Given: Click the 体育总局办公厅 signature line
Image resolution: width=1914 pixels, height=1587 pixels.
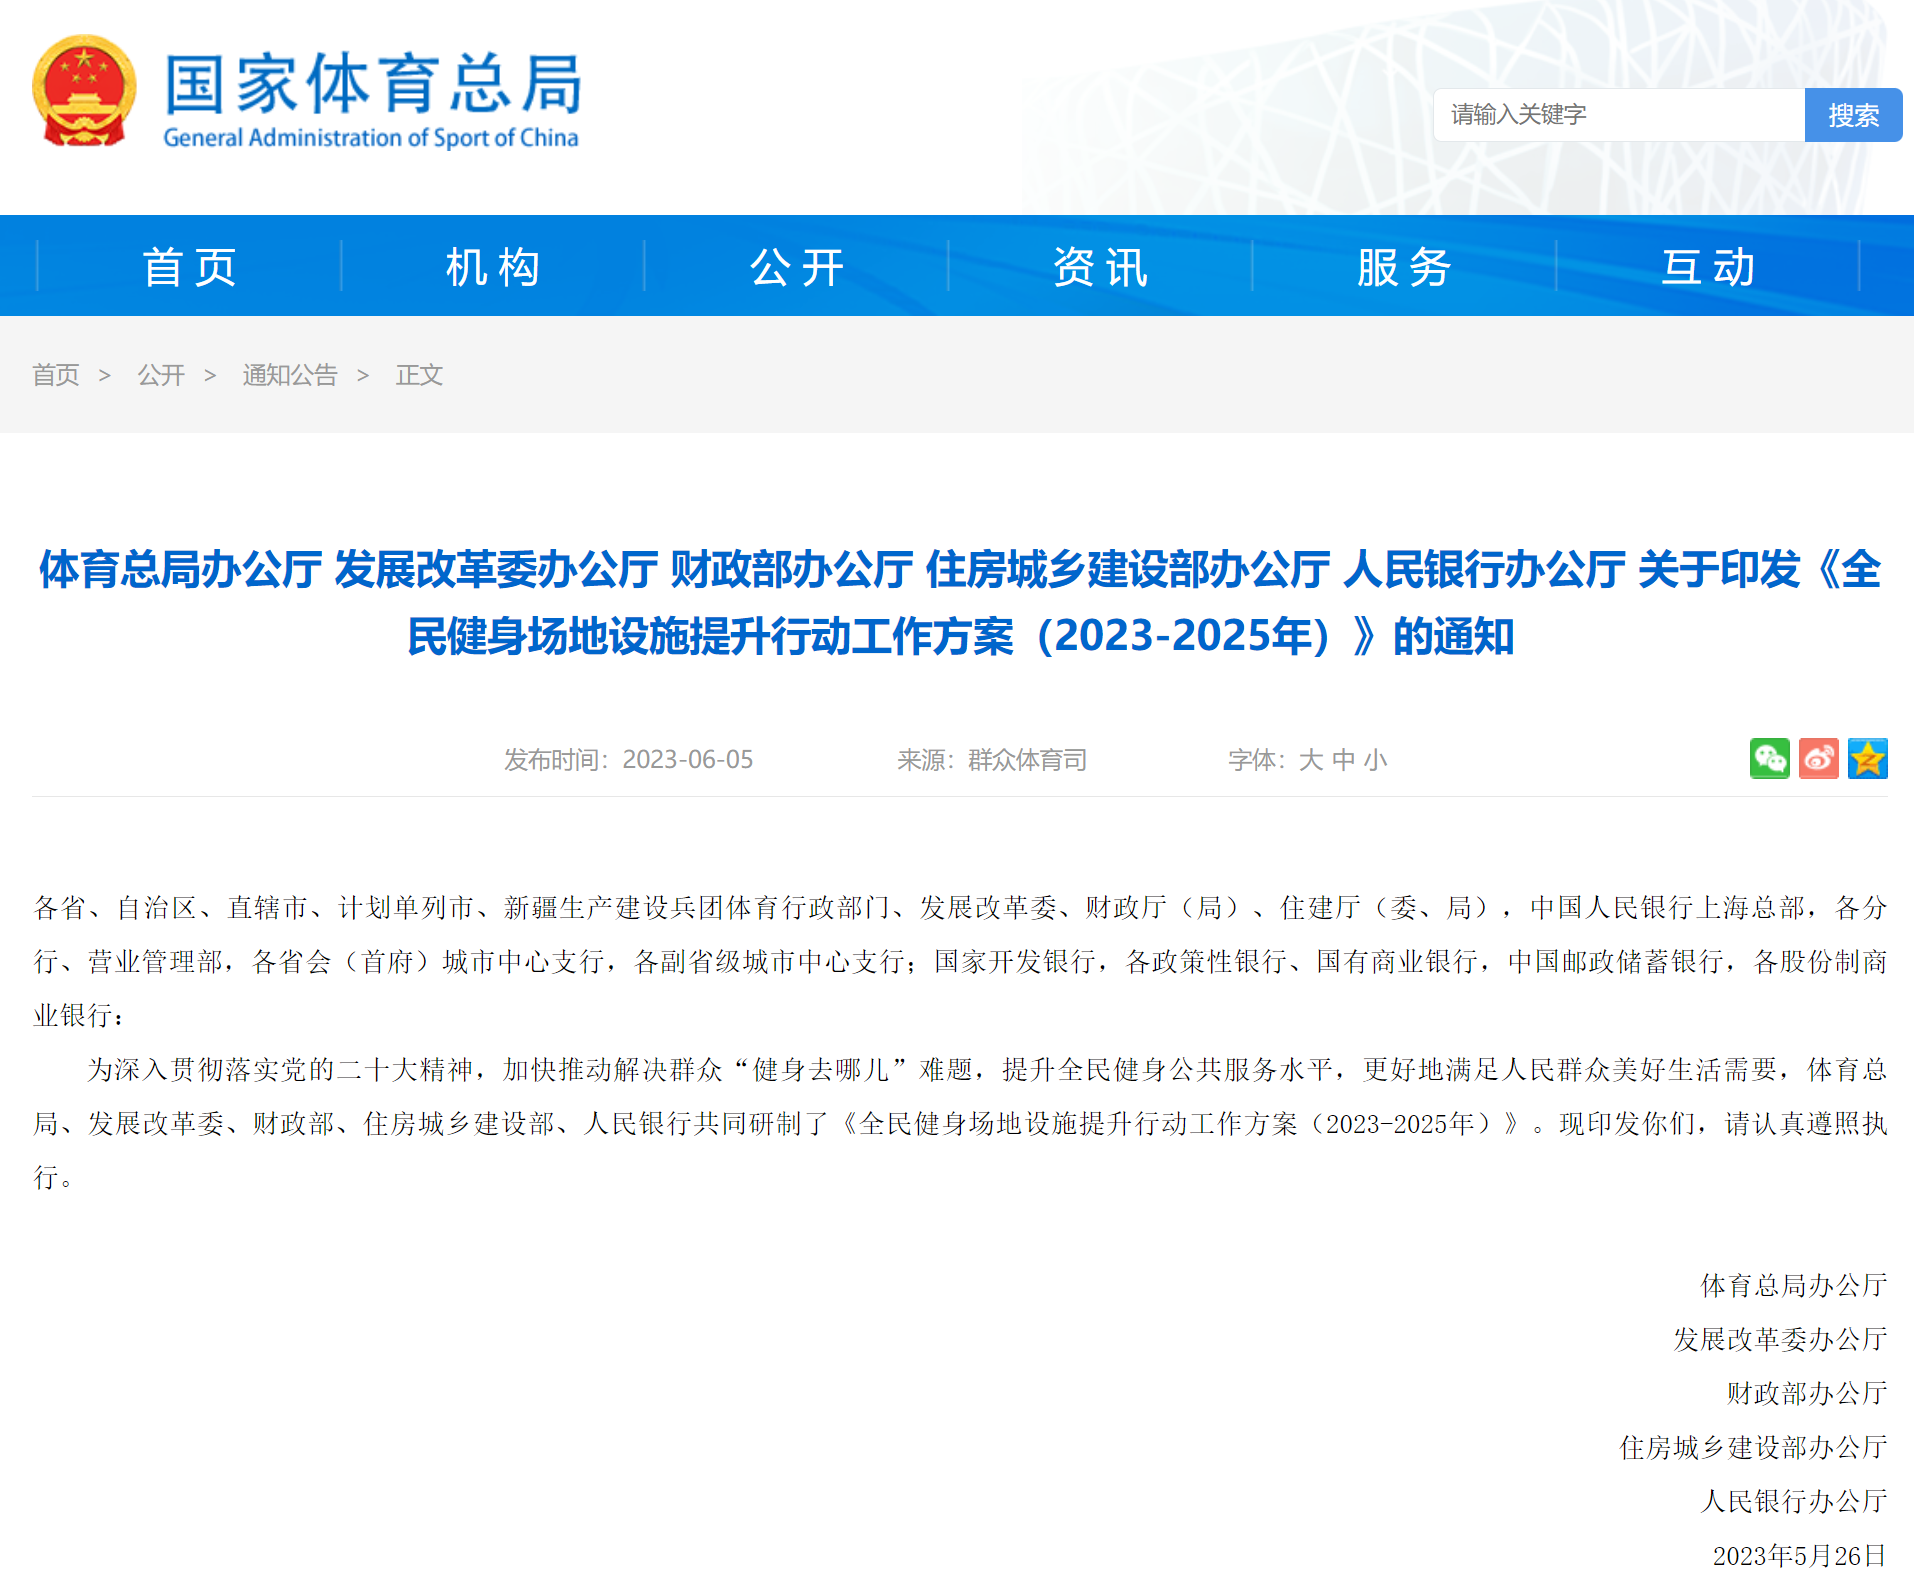Looking at the screenshot, I should (x=1794, y=1285).
